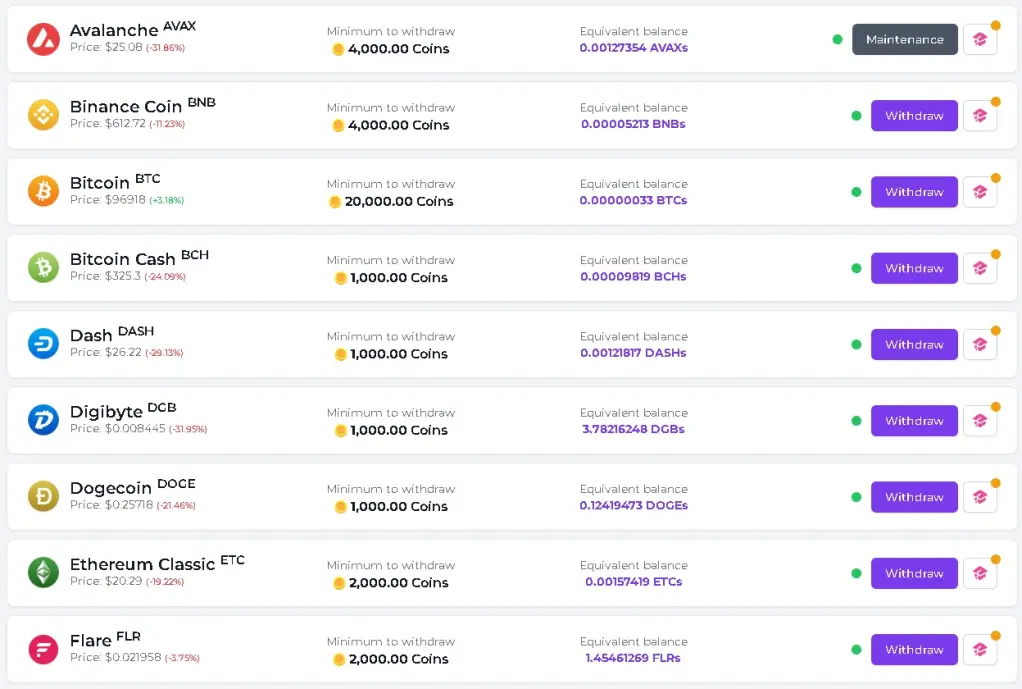Click the 2,000.00 Coins minimum for Ethereum Classic
The height and width of the screenshot is (689, 1022).
pyautogui.click(x=391, y=583)
